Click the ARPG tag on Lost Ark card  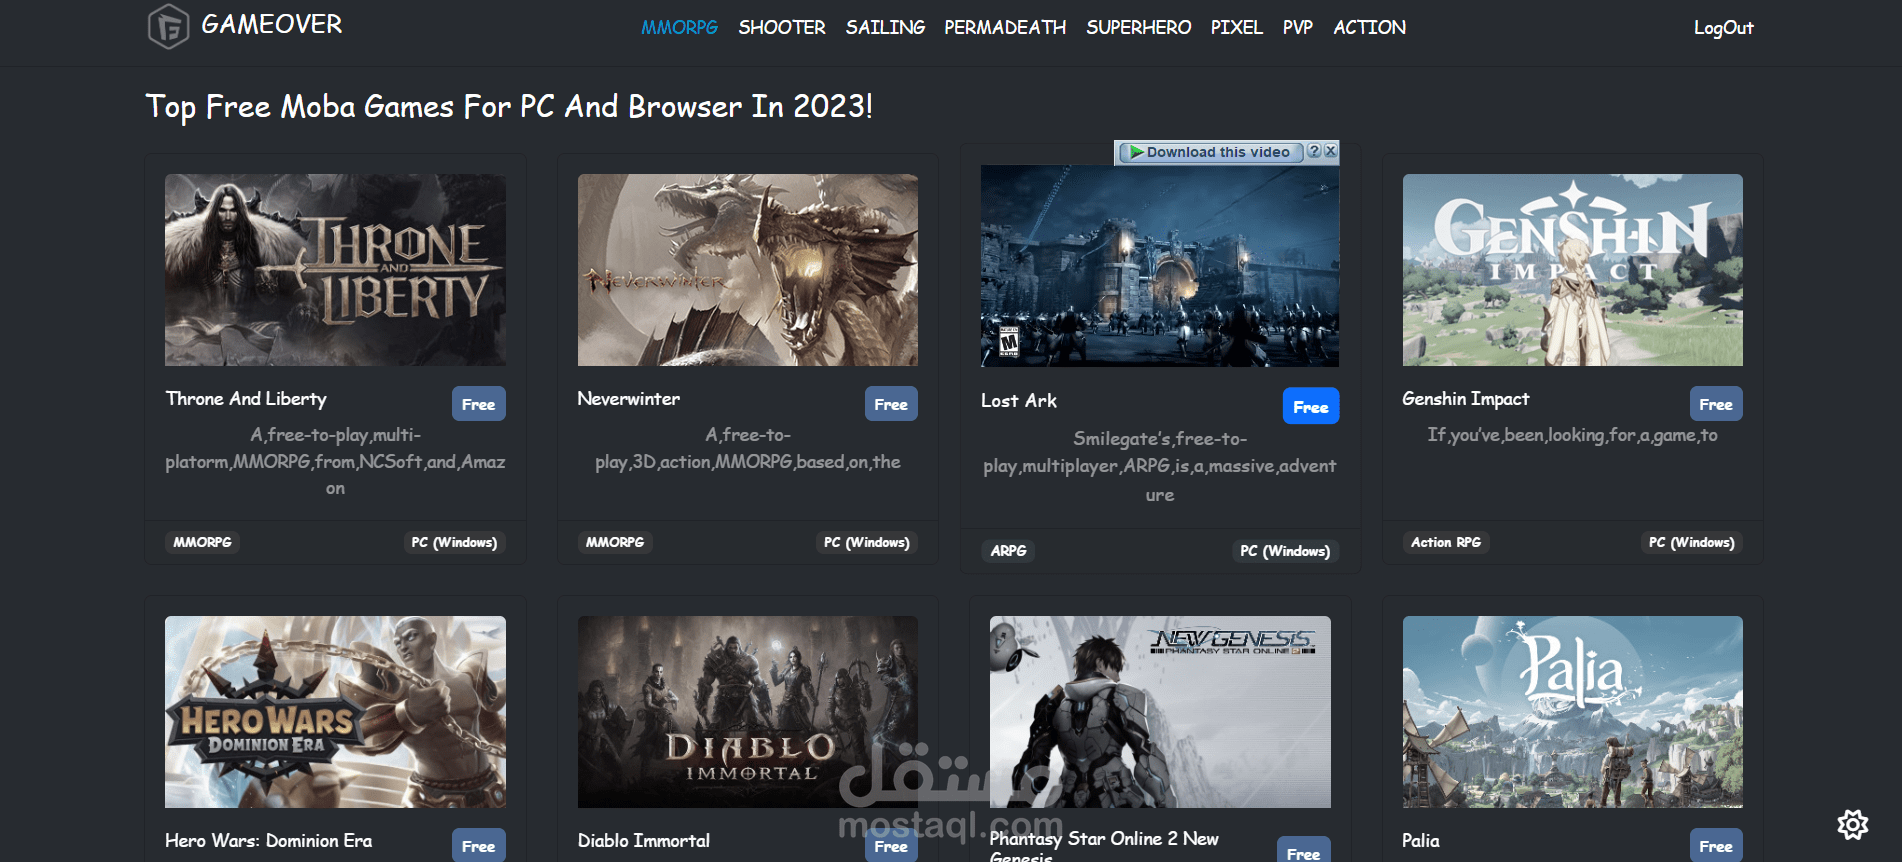(x=1009, y=551)
